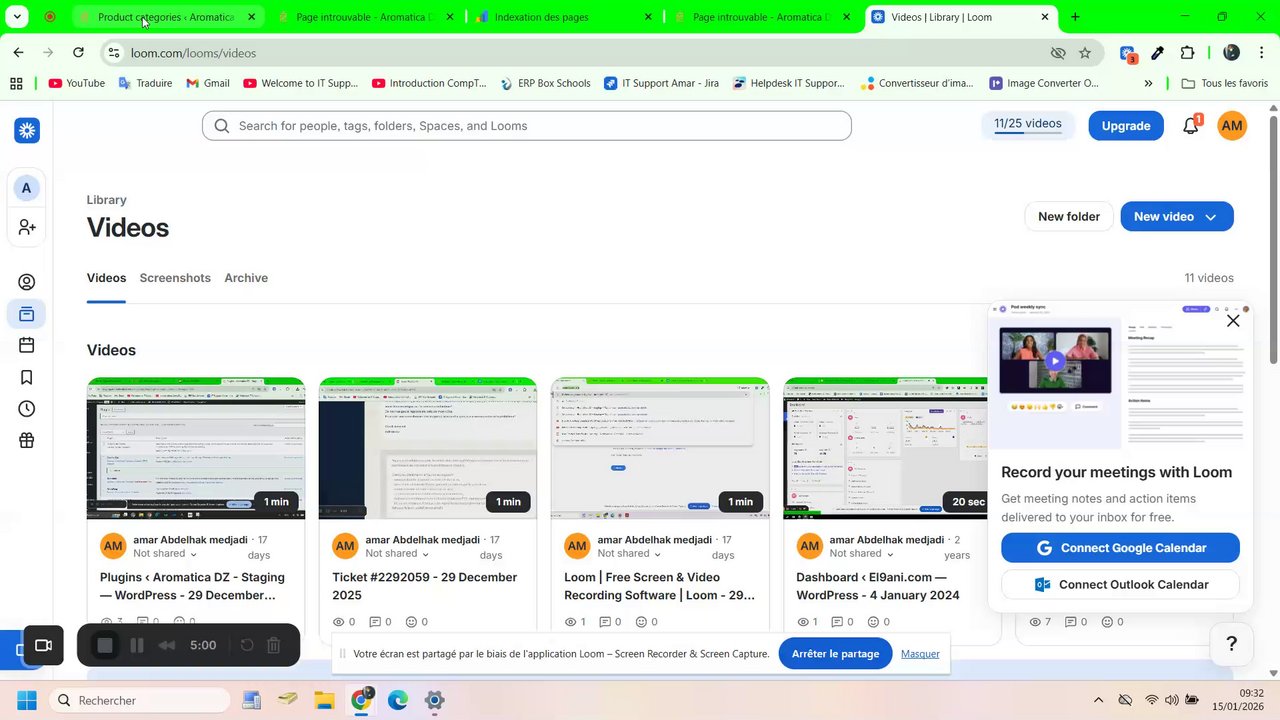The image size is (1280, 720).
Task: Open Not shared dropdown on Loom Free Screen video
Action: pyautogui.click(x=629, y=554)
